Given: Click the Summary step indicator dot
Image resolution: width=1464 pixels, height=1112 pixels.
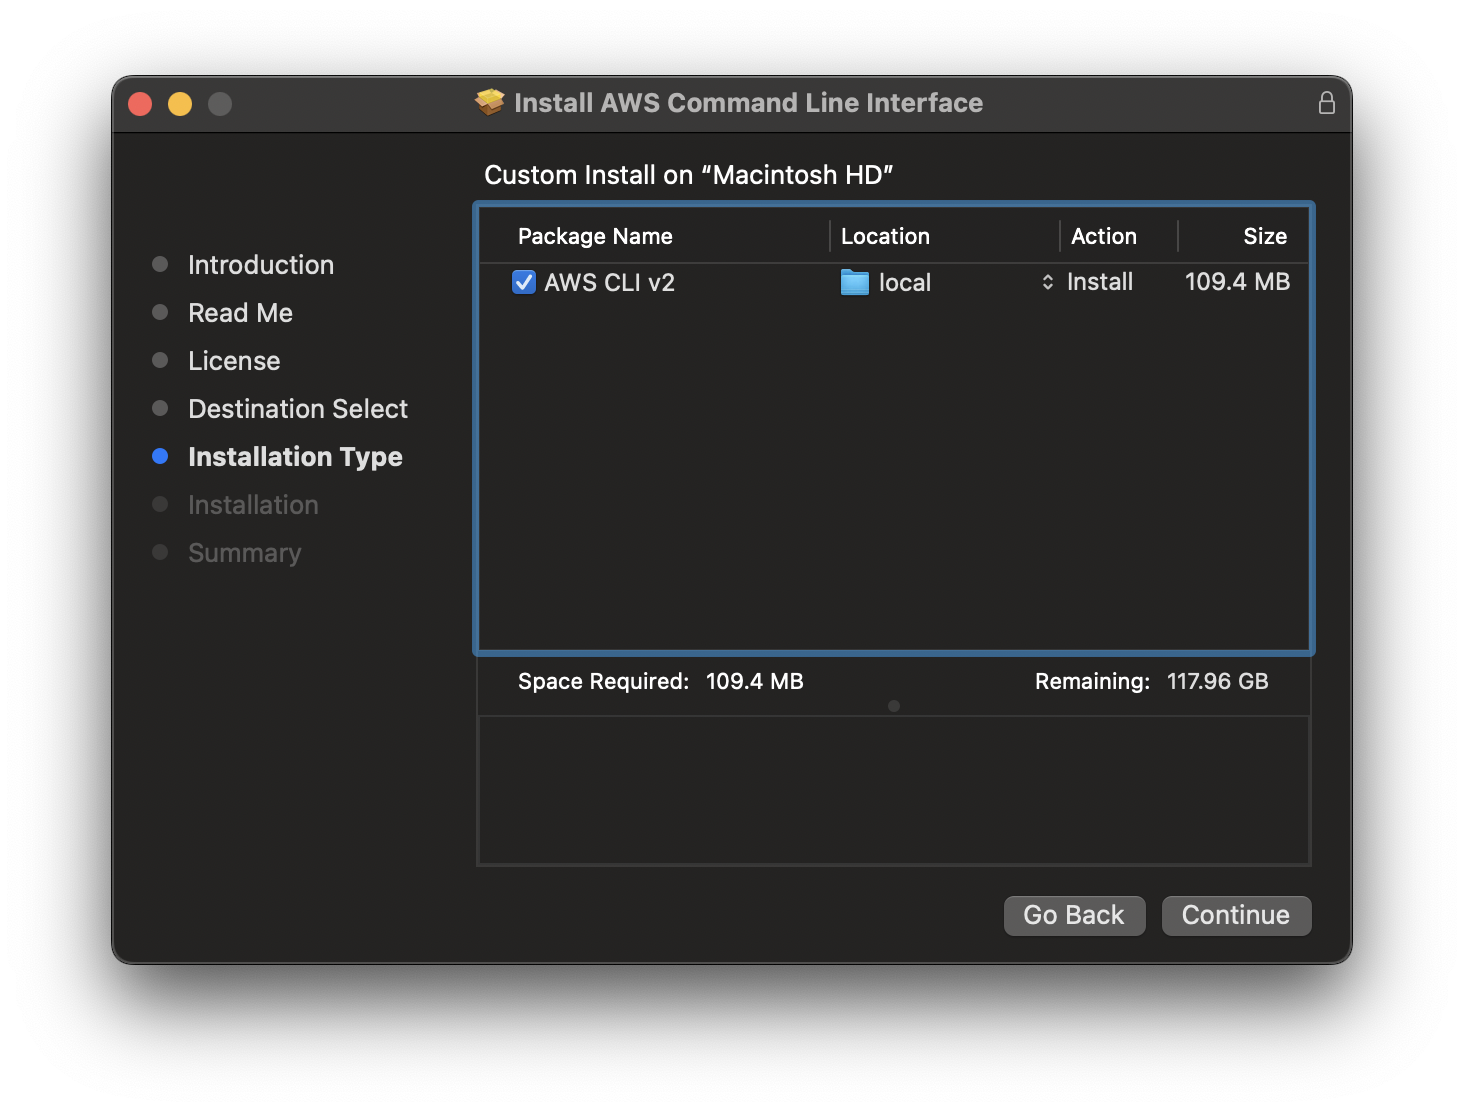Looking at the screenshot, I should (x=160, y=552).
